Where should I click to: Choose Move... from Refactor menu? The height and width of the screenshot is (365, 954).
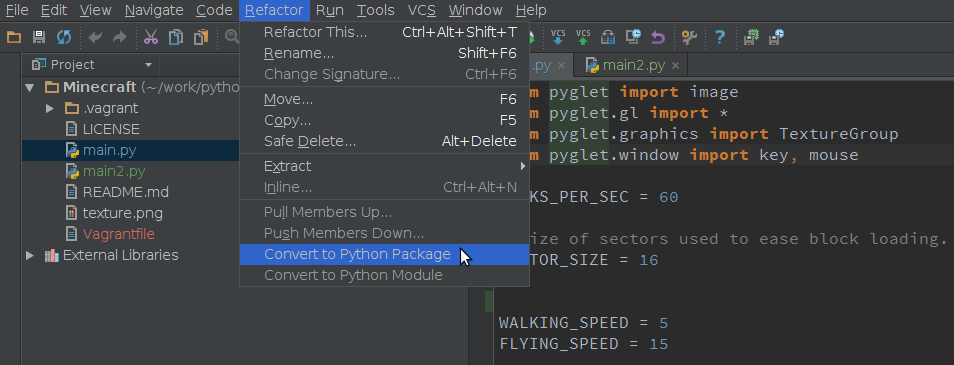tap(385, 99)
